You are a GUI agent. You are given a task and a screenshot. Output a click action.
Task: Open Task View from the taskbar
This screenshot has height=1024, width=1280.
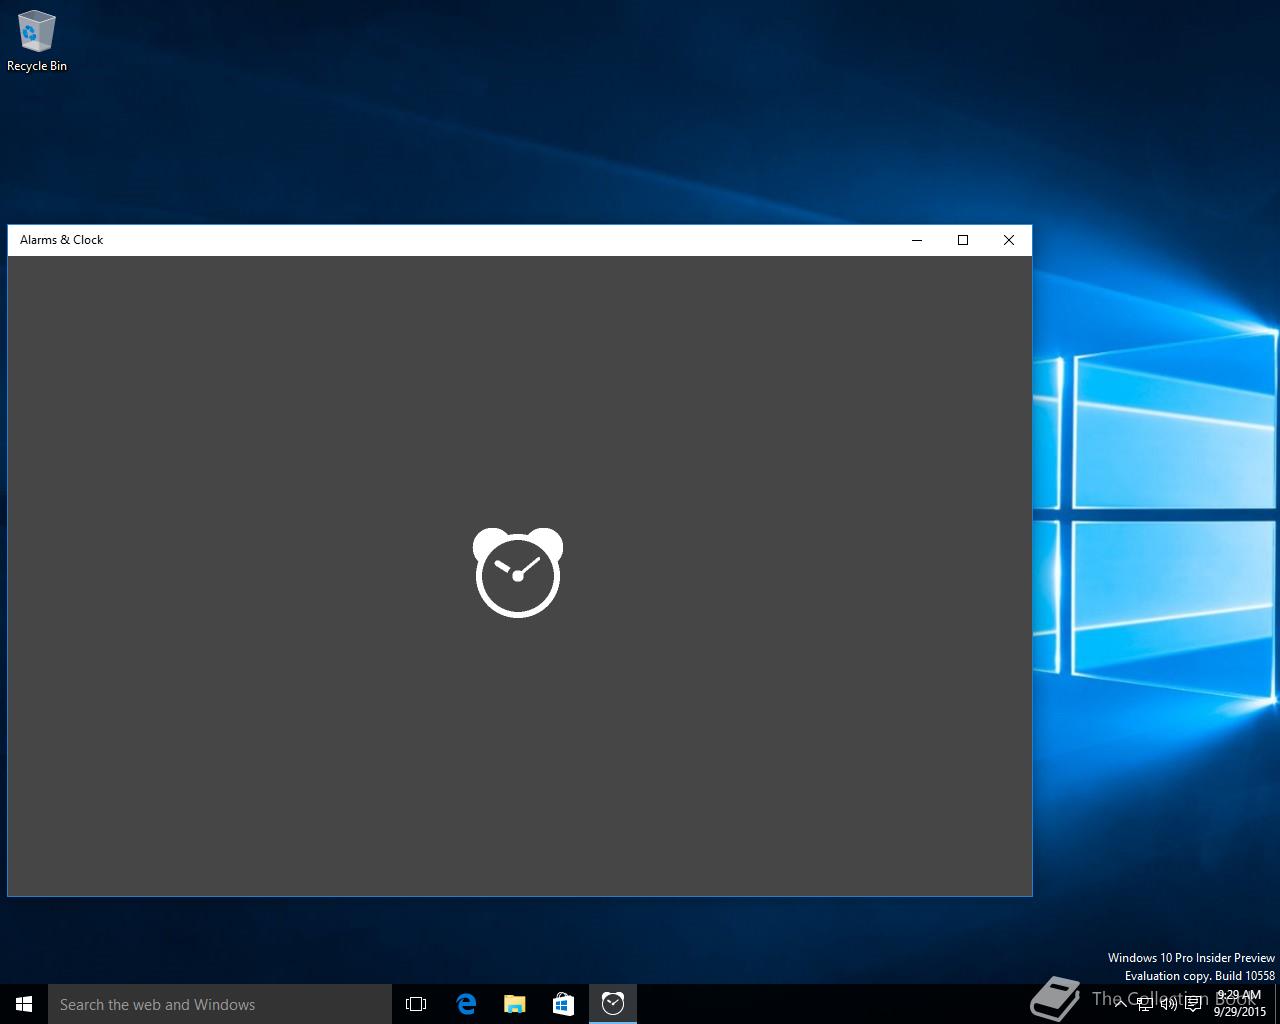tap(416, 1004)
